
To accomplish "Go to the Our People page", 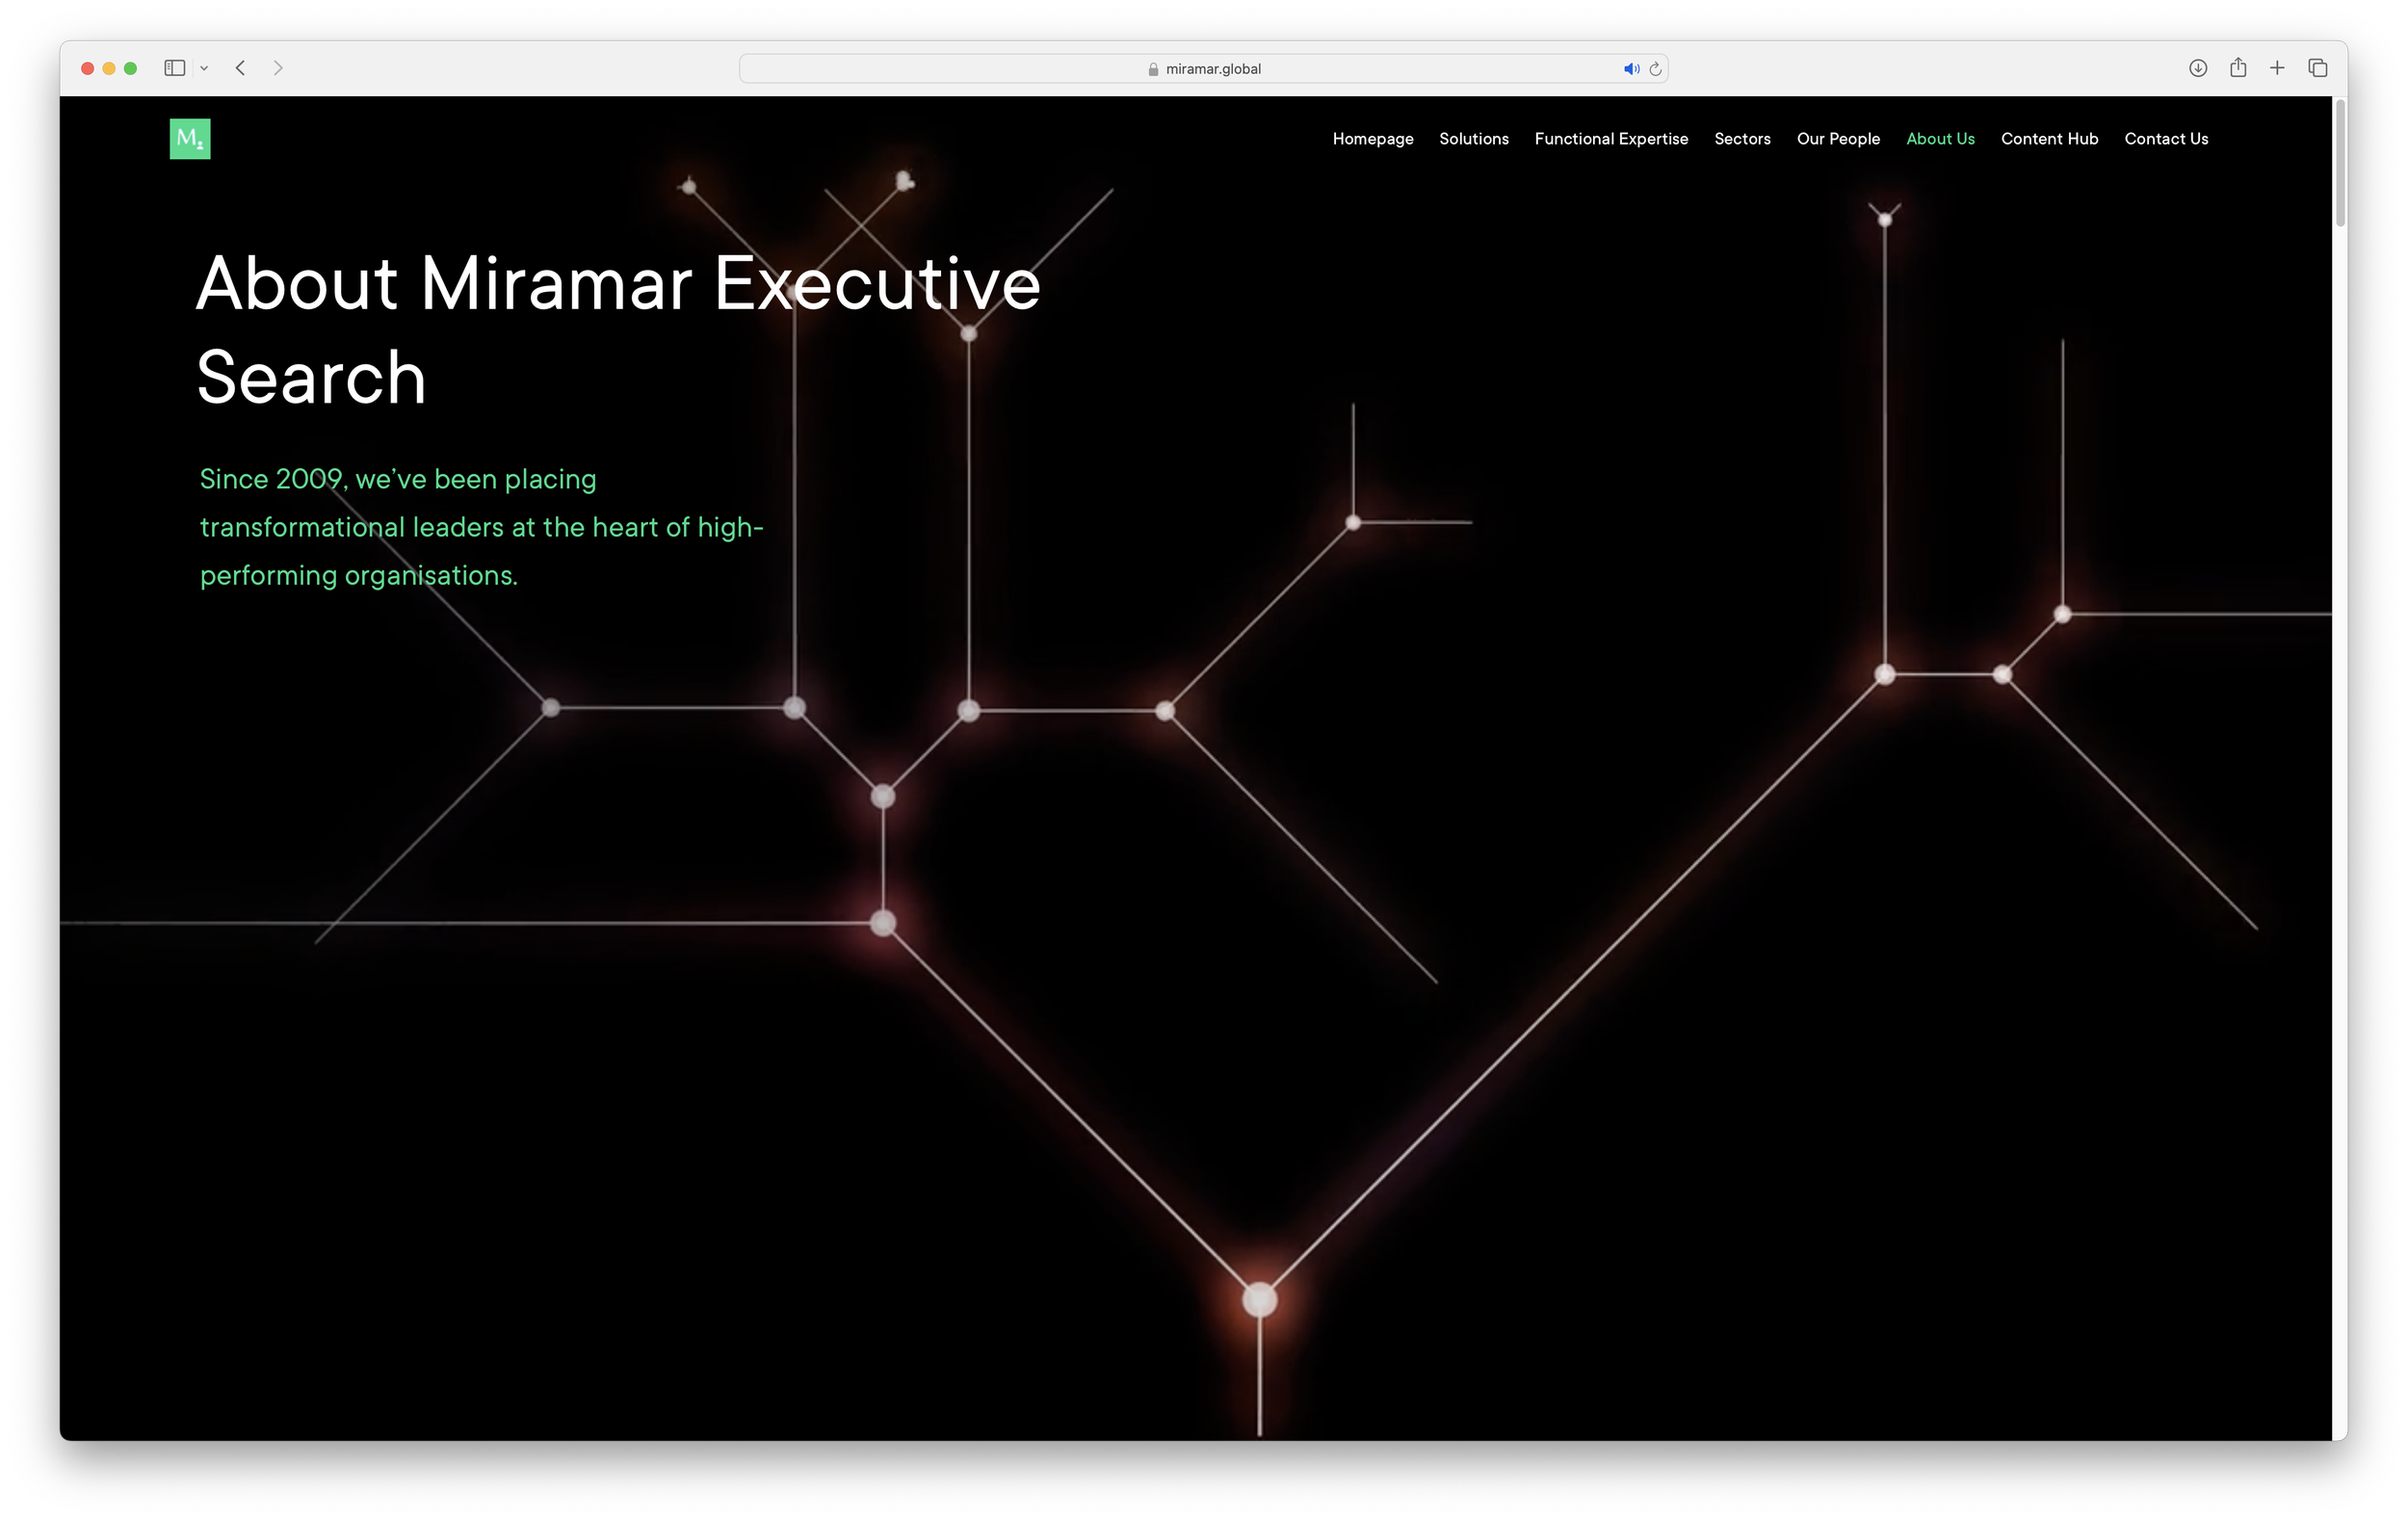I will (1838, 139).
